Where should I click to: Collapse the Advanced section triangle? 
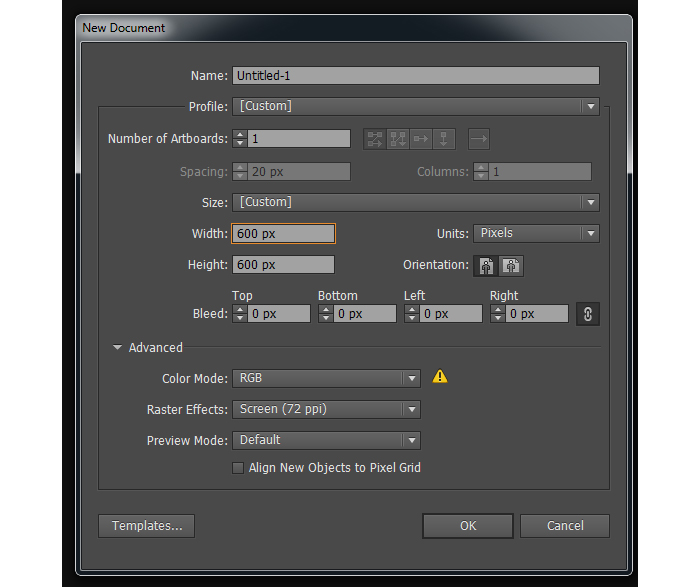point(118,348)
